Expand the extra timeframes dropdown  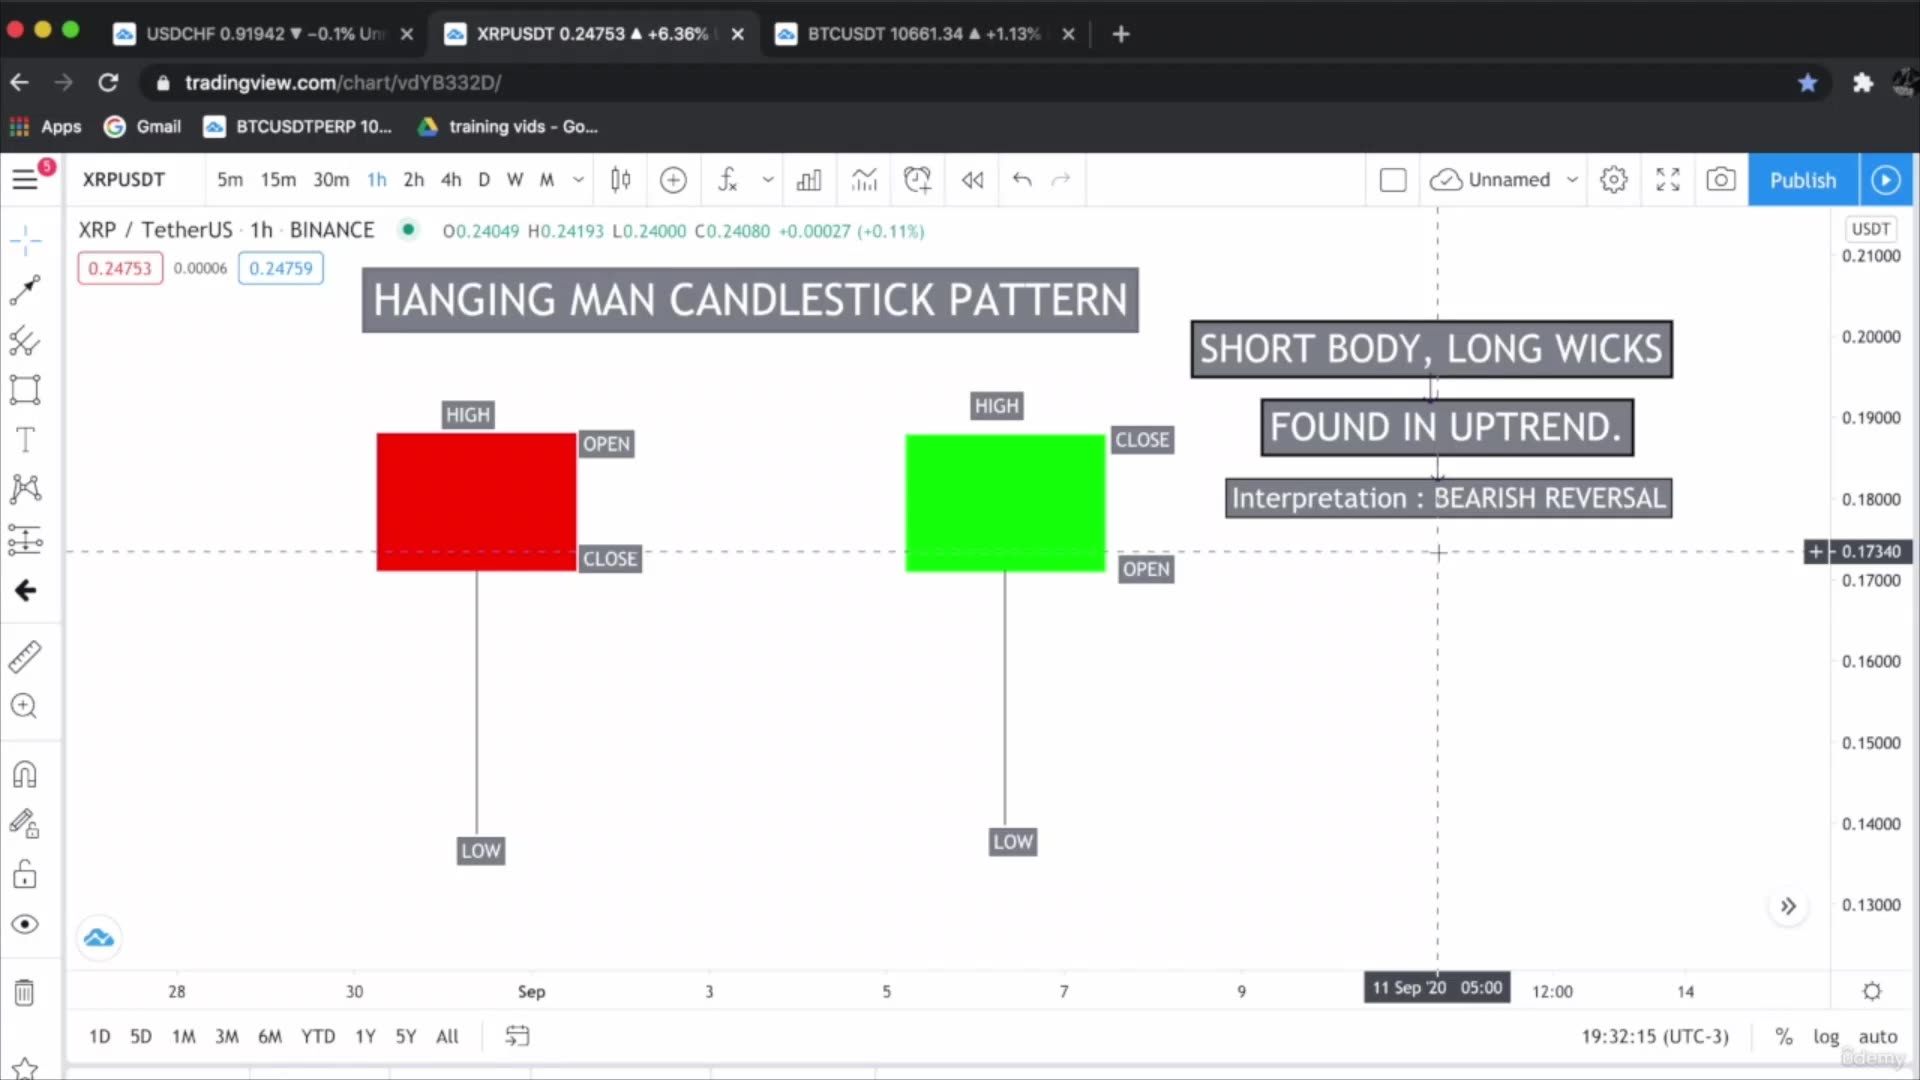[x=579, y=180]
